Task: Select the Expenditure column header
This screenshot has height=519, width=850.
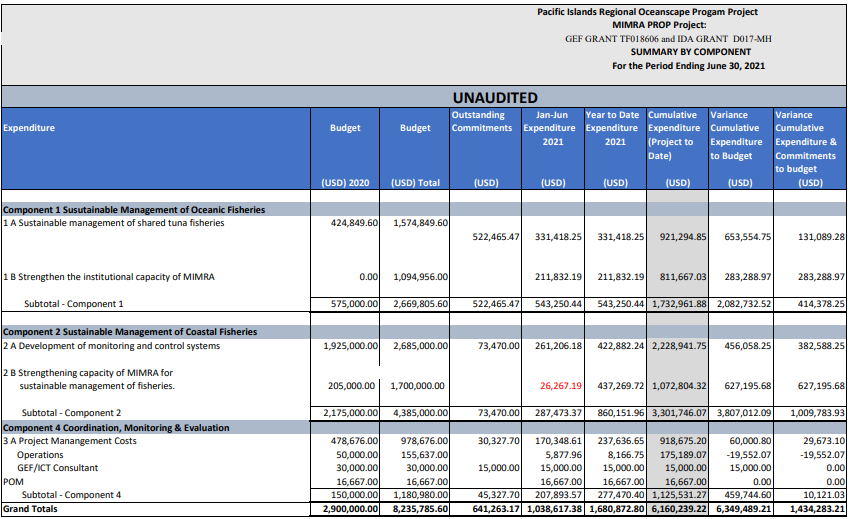Action: point(29,128)
